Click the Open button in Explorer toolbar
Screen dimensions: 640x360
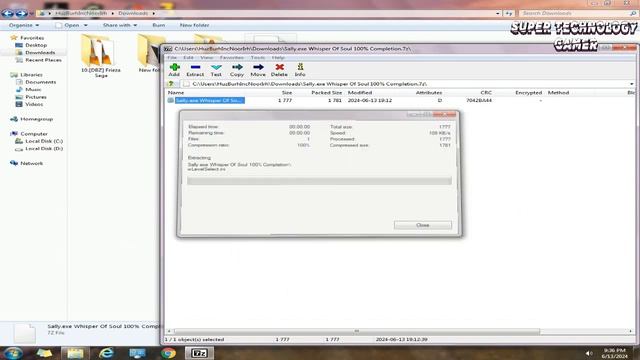pos(68,25)
